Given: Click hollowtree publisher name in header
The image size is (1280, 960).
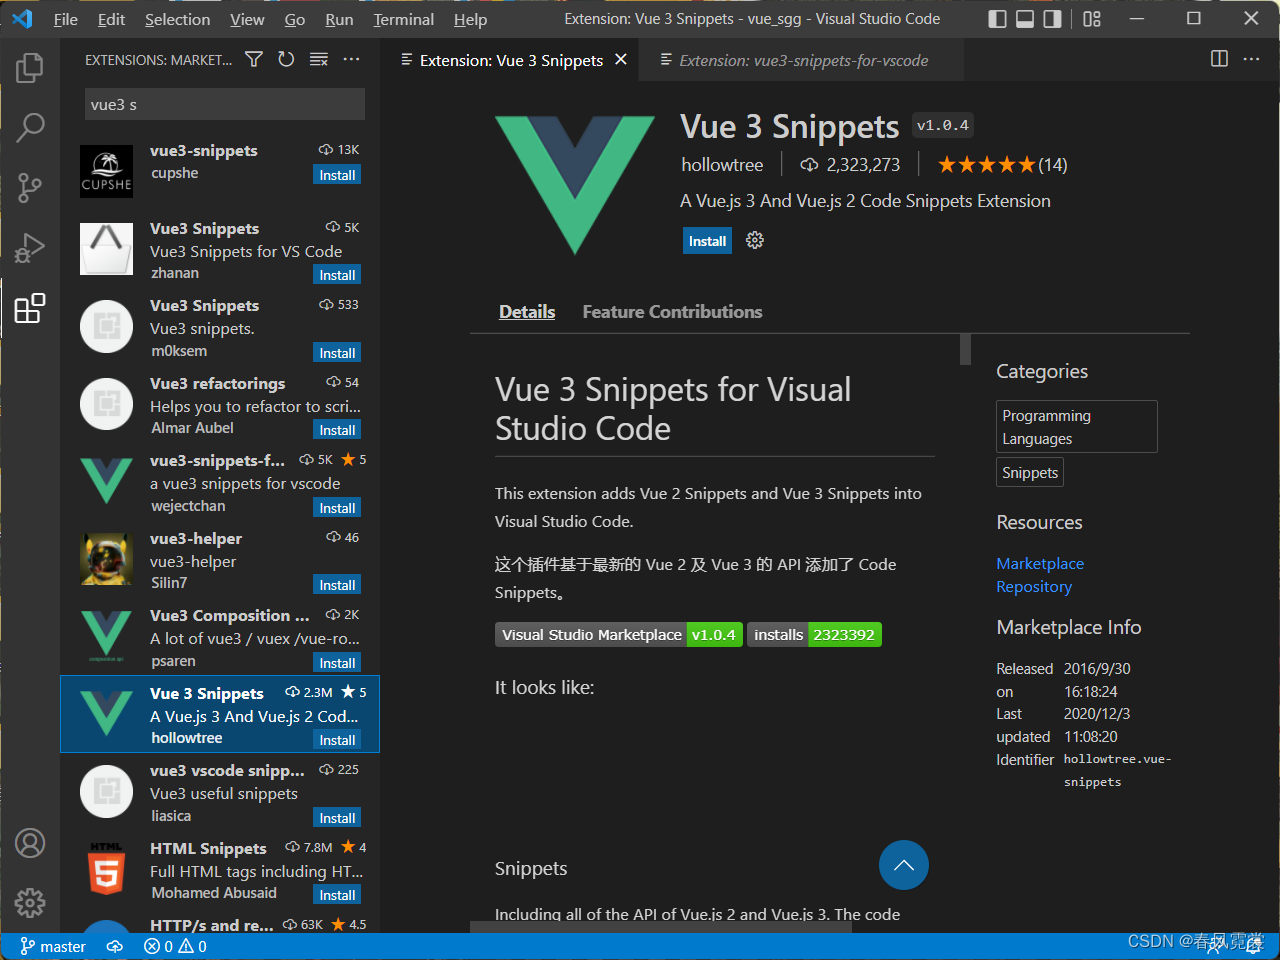Looking at the screenshot, I should click(722, 165).
